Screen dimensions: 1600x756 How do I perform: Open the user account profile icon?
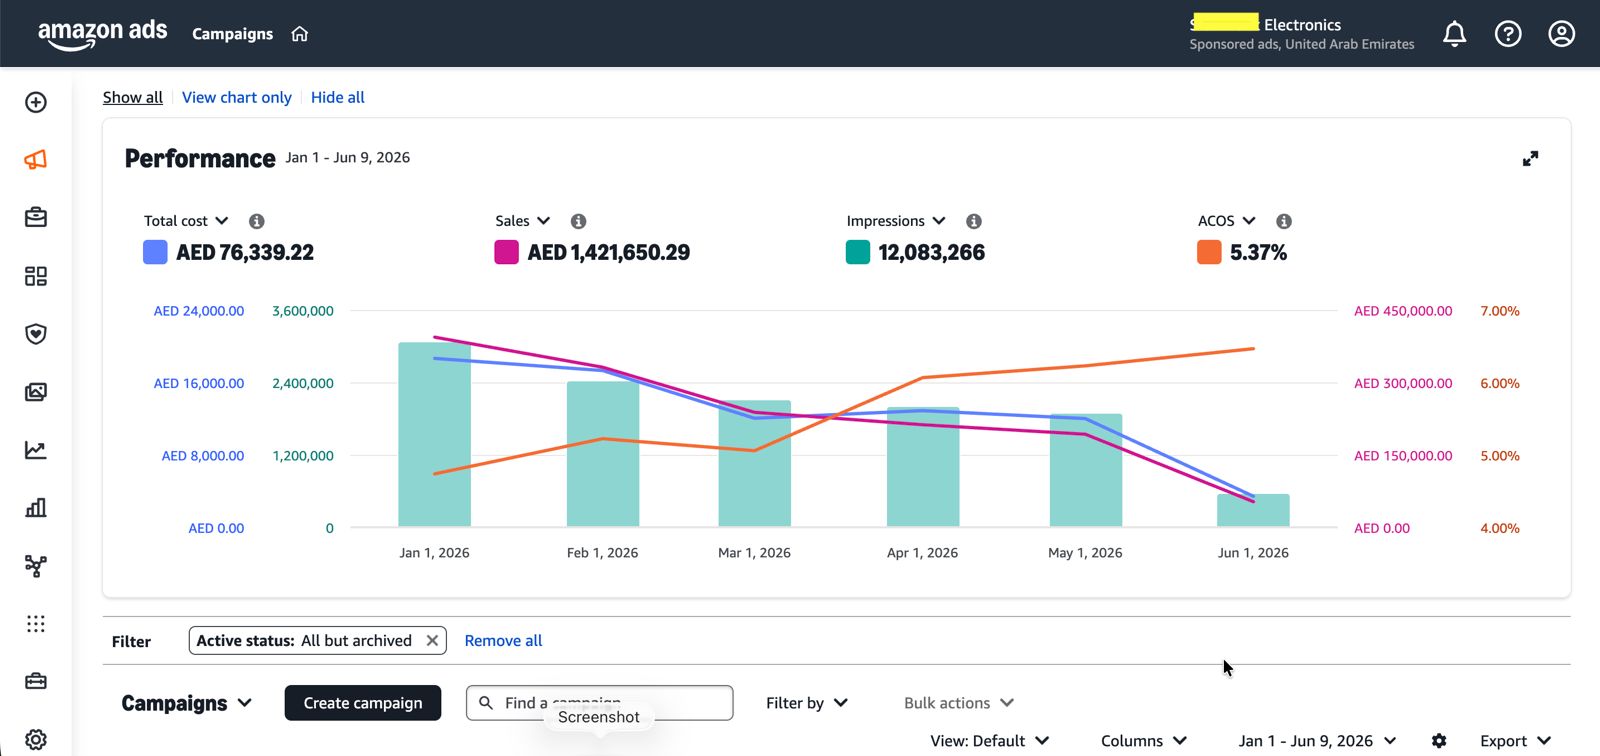(x=1562, y=34)
